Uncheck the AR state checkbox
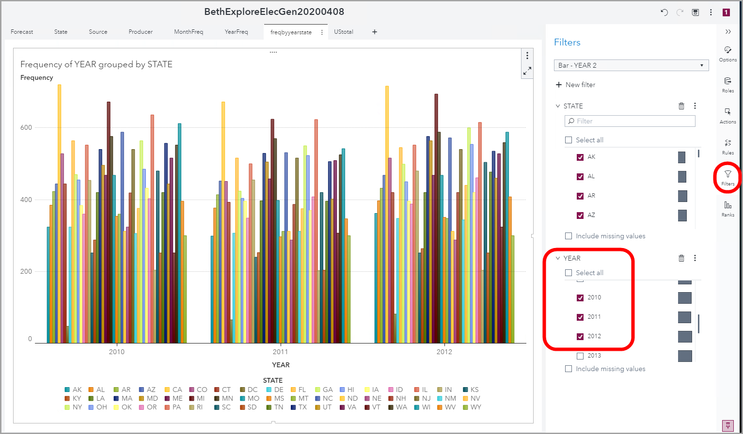This screenshot has width=743, height=434. [x=580, y=196]
